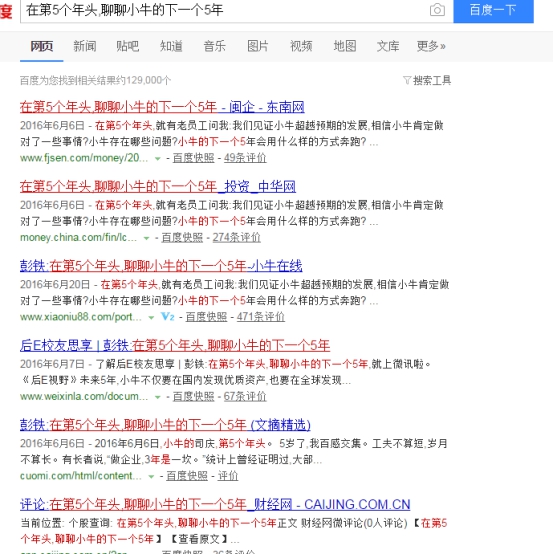Open the 闽企 - 东南网 result title

tap(162, 107)
